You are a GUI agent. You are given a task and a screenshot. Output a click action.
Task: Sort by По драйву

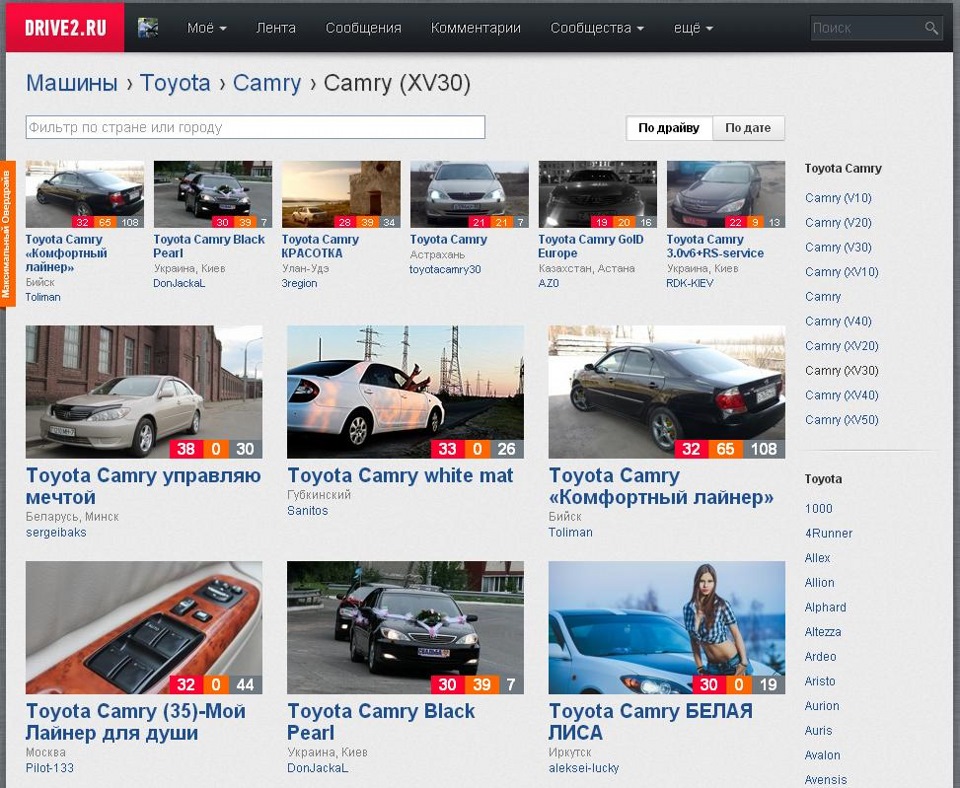[x=669, y=128]
